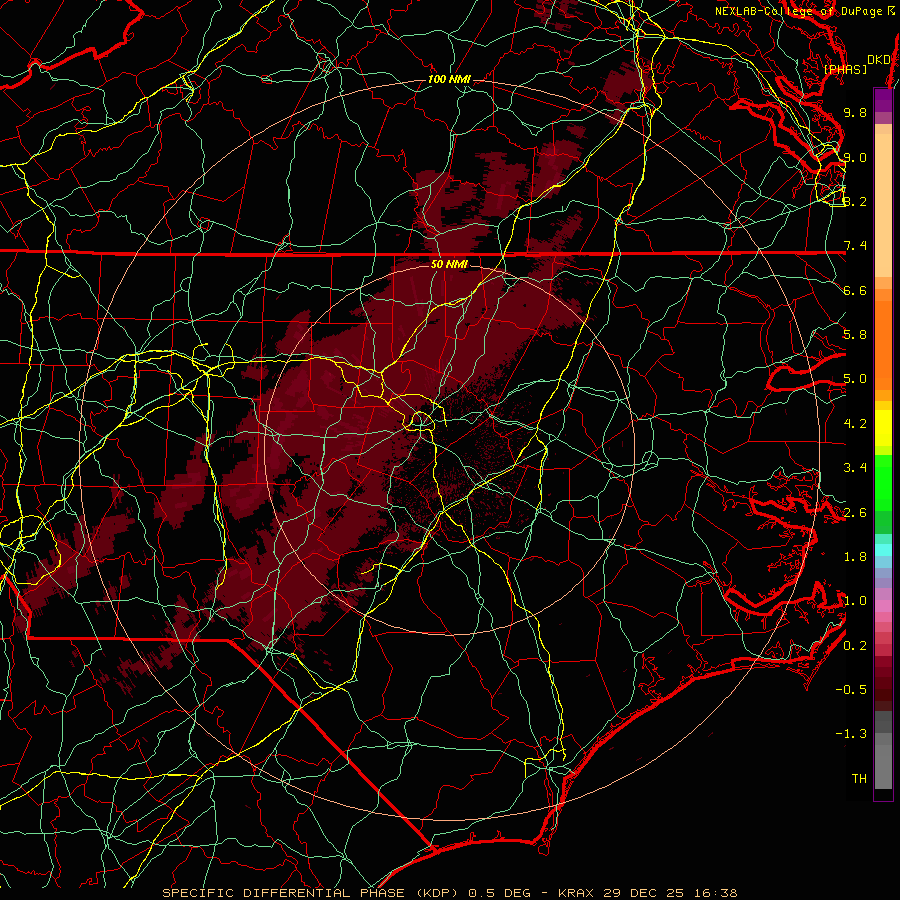Click the DKD label above the color scale
900x900 pixels.
tap(878, 59)
